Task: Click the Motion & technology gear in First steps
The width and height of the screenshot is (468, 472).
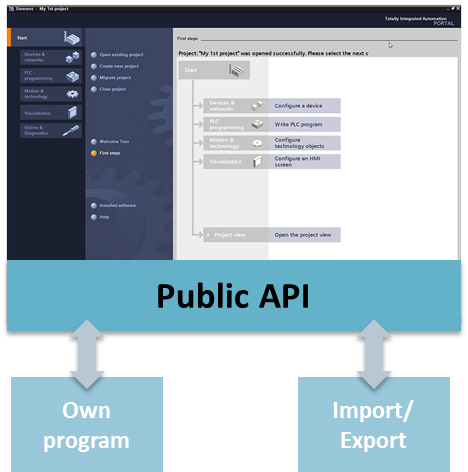Action: (257, 143)
